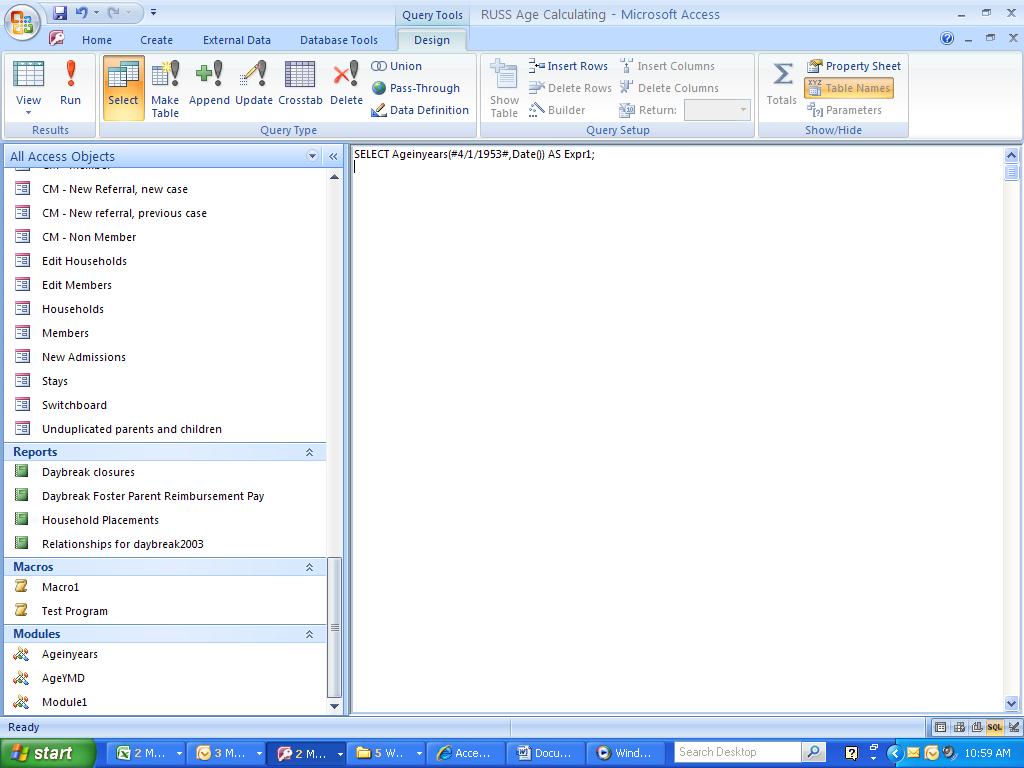
Task: Select Data Definition query option
Action: pos(420,110)
